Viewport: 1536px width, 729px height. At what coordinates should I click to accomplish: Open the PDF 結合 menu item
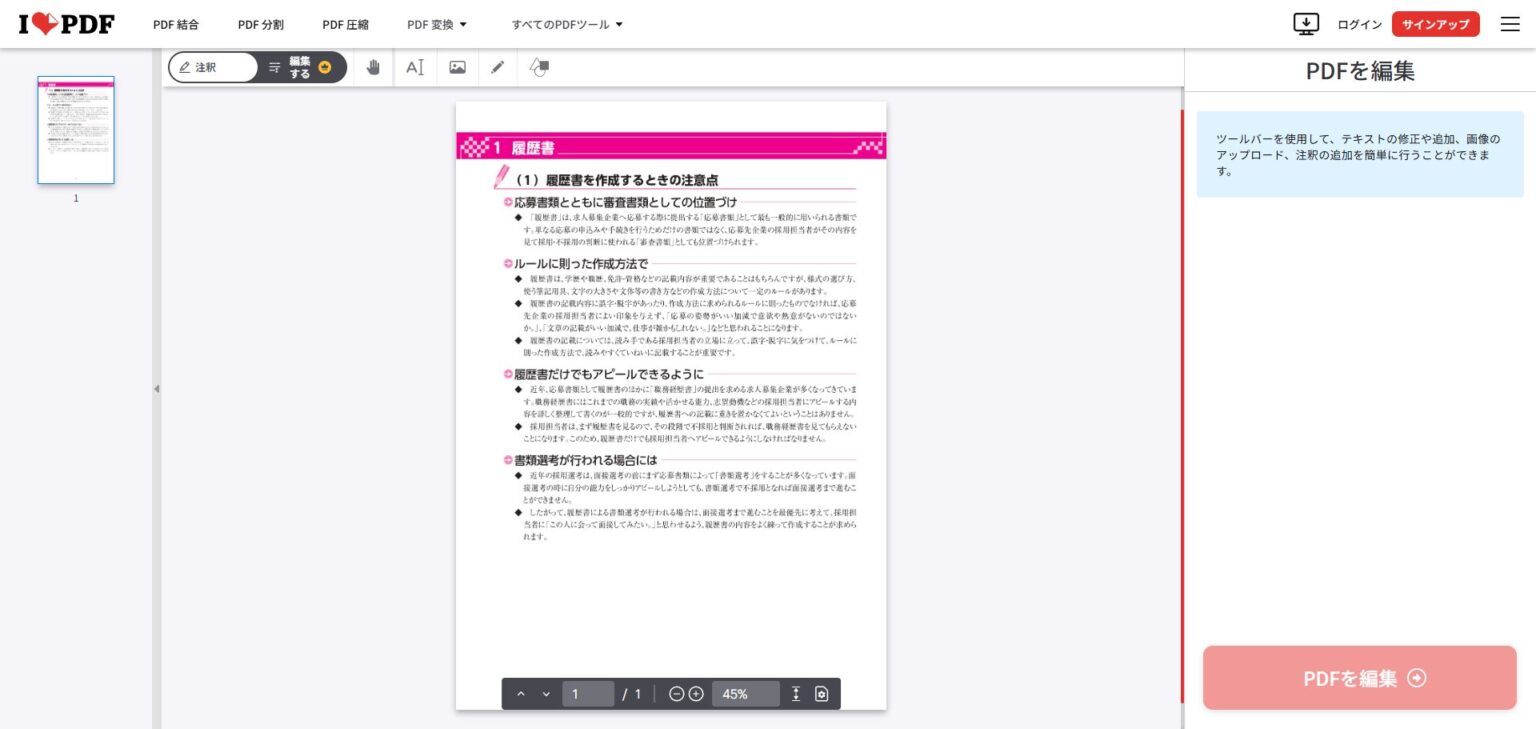click(176, 24)
